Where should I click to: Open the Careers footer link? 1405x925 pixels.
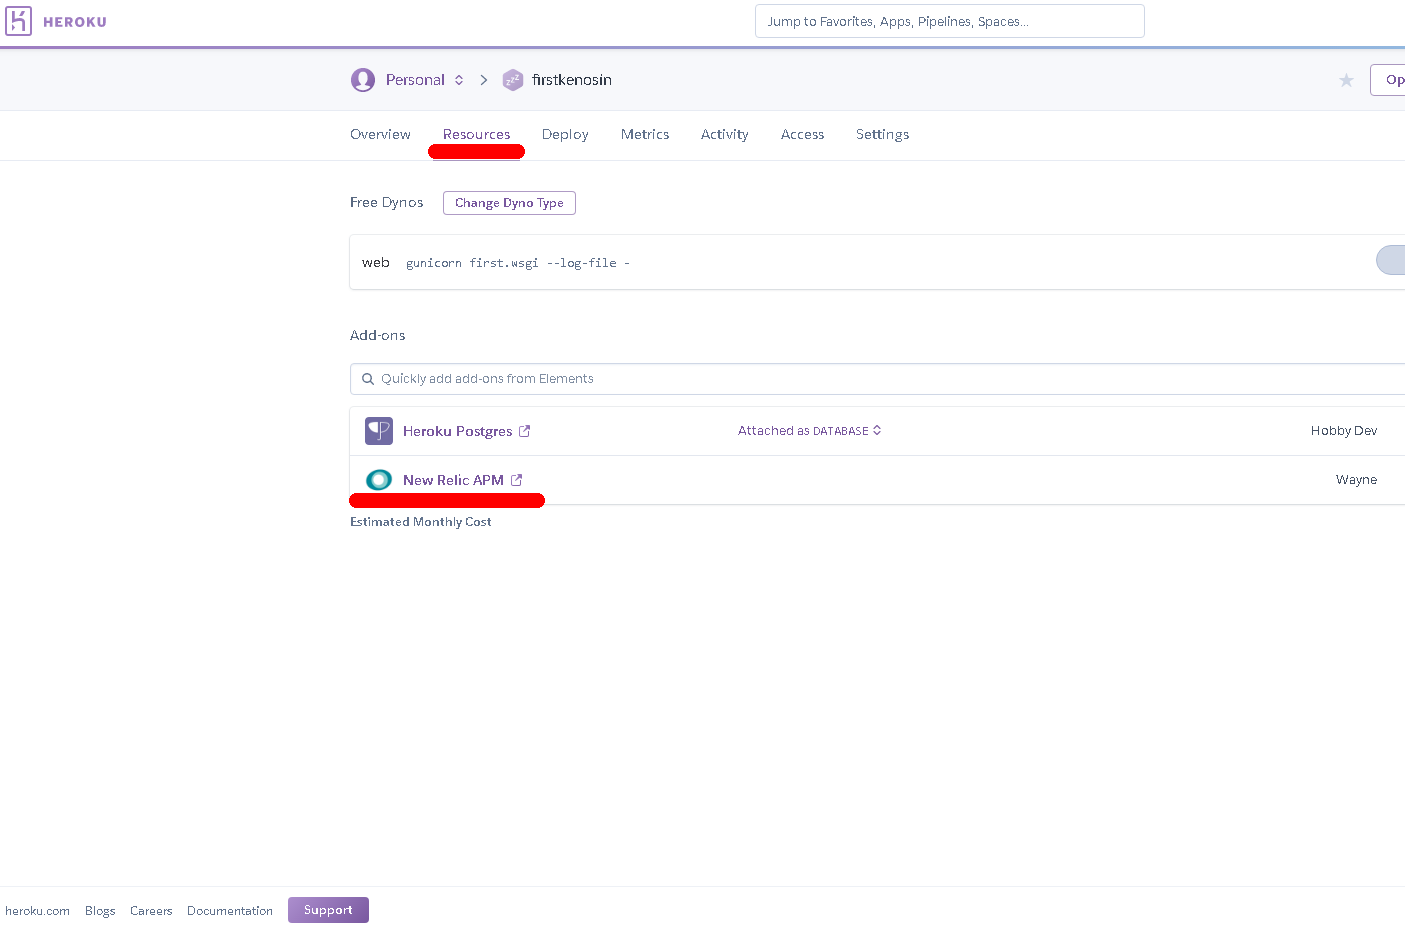[x=151, y=911]
